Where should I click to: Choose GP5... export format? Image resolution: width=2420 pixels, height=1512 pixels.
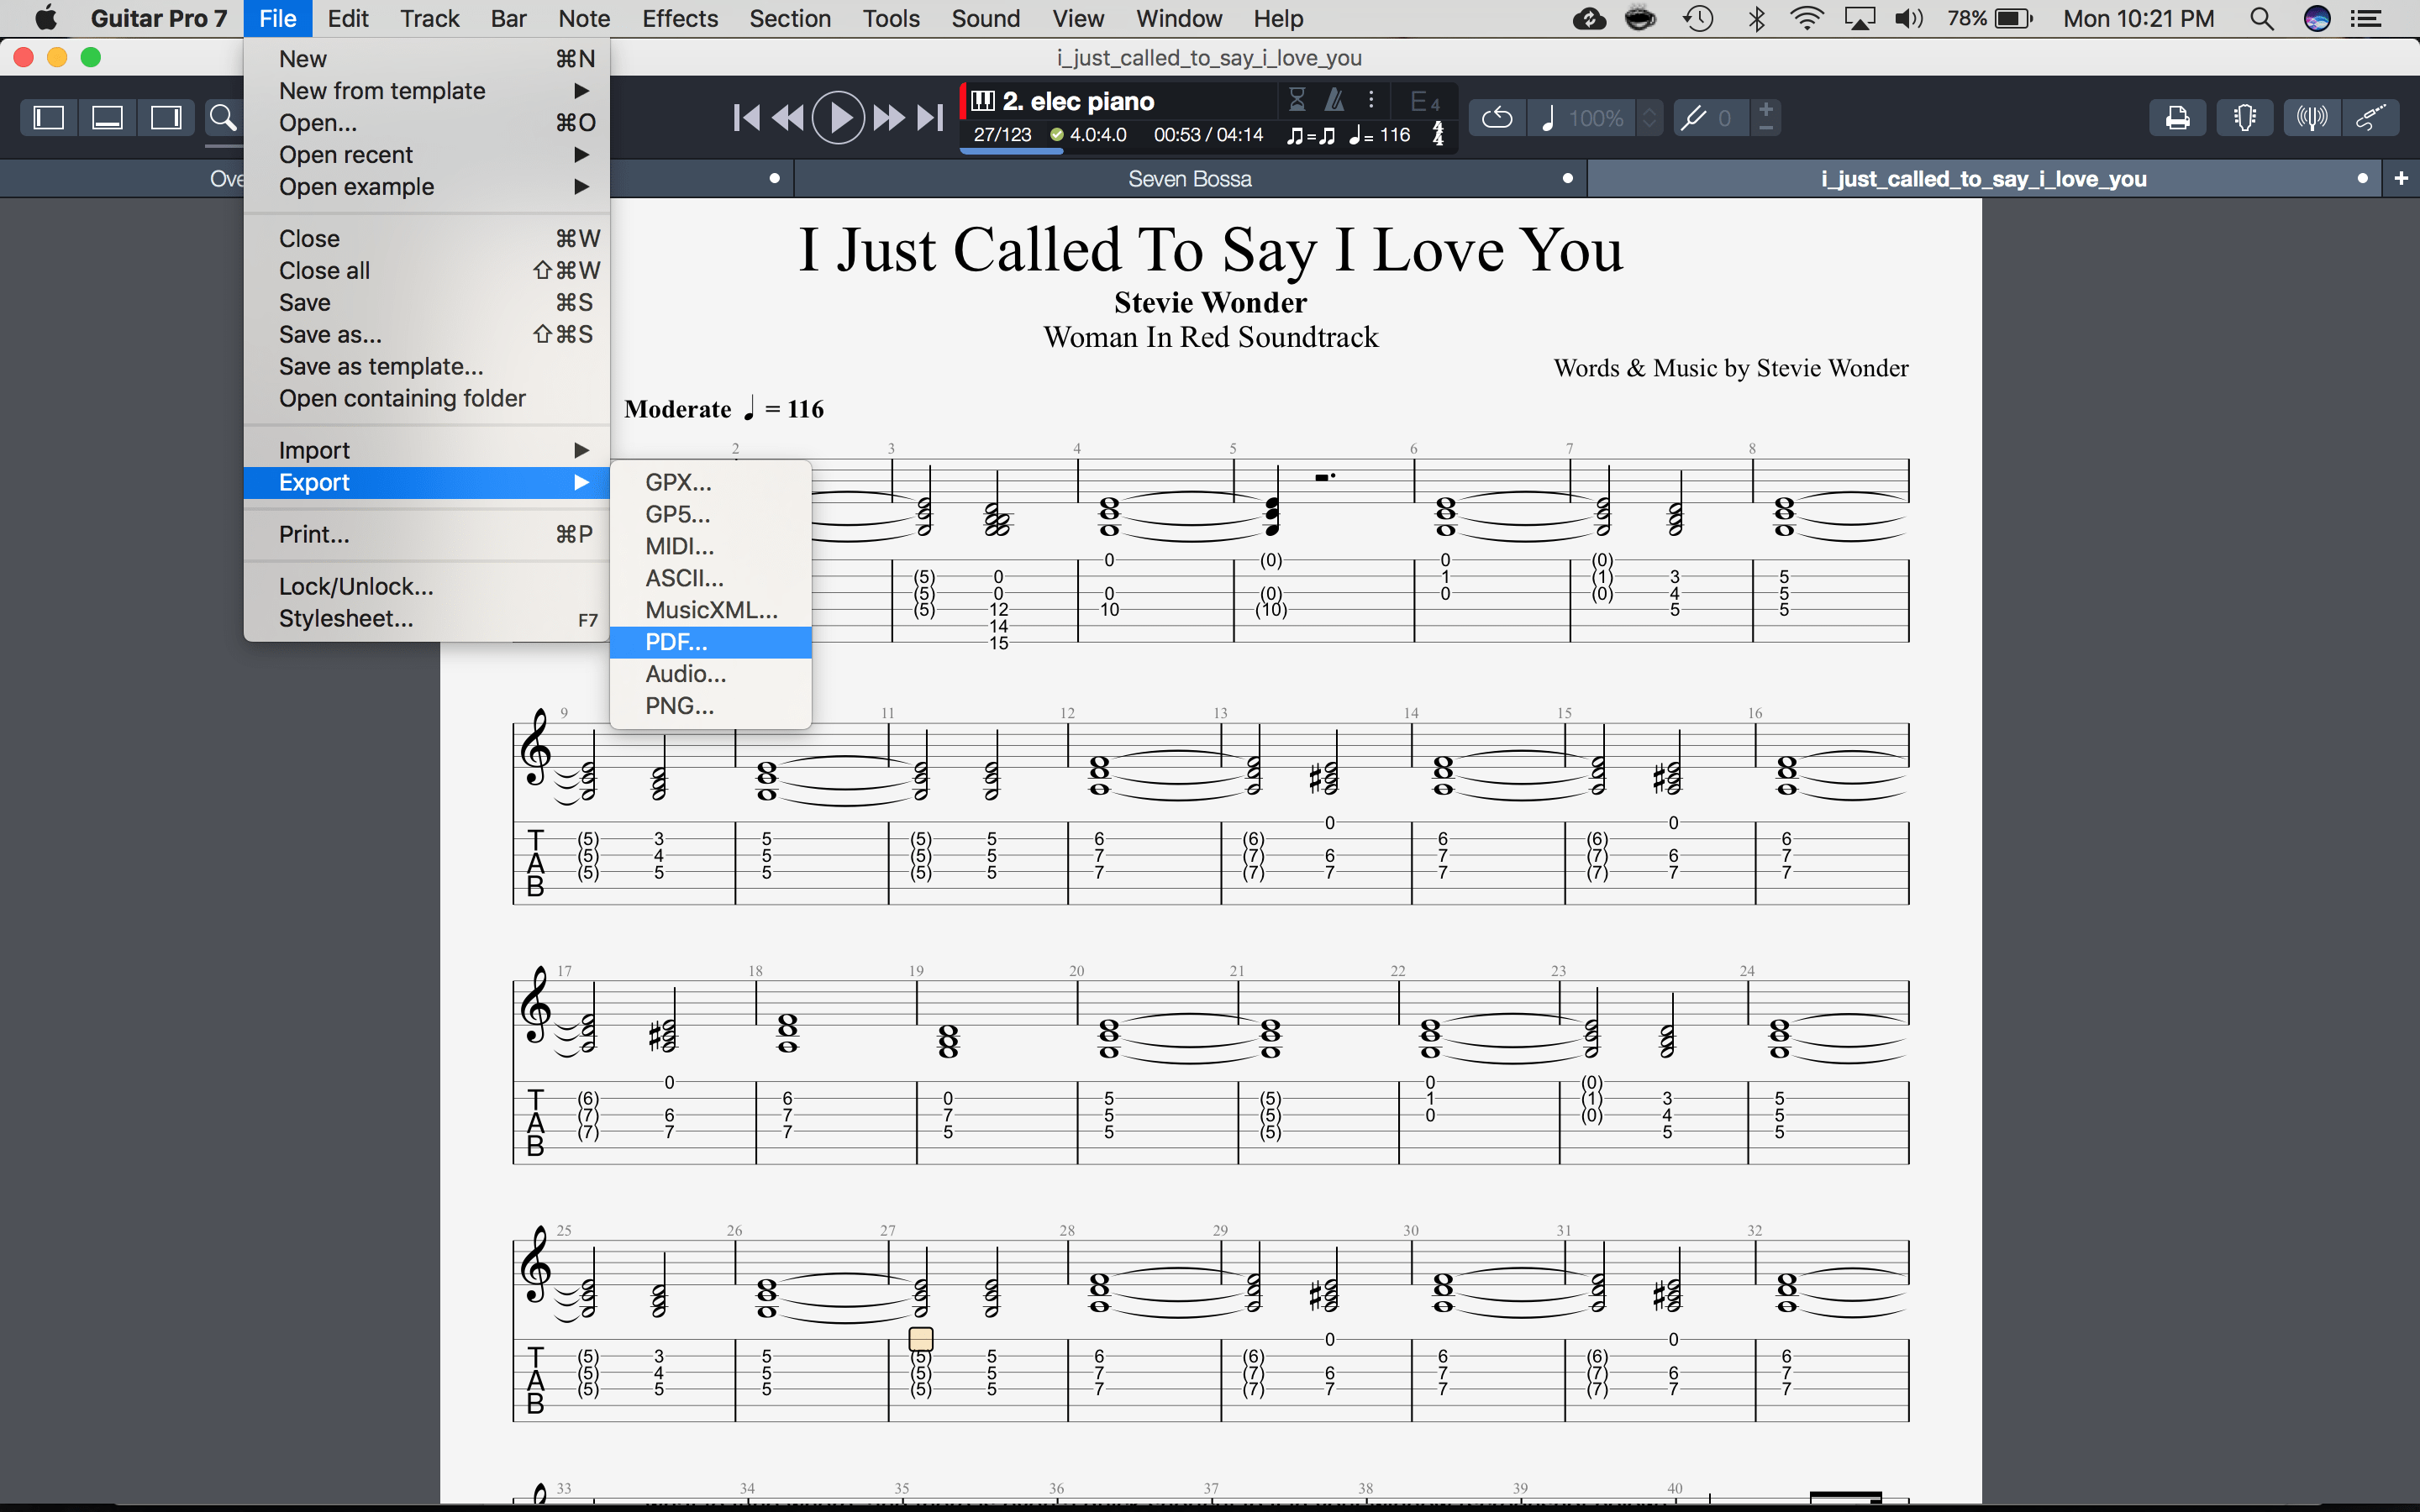click(711, 514)
